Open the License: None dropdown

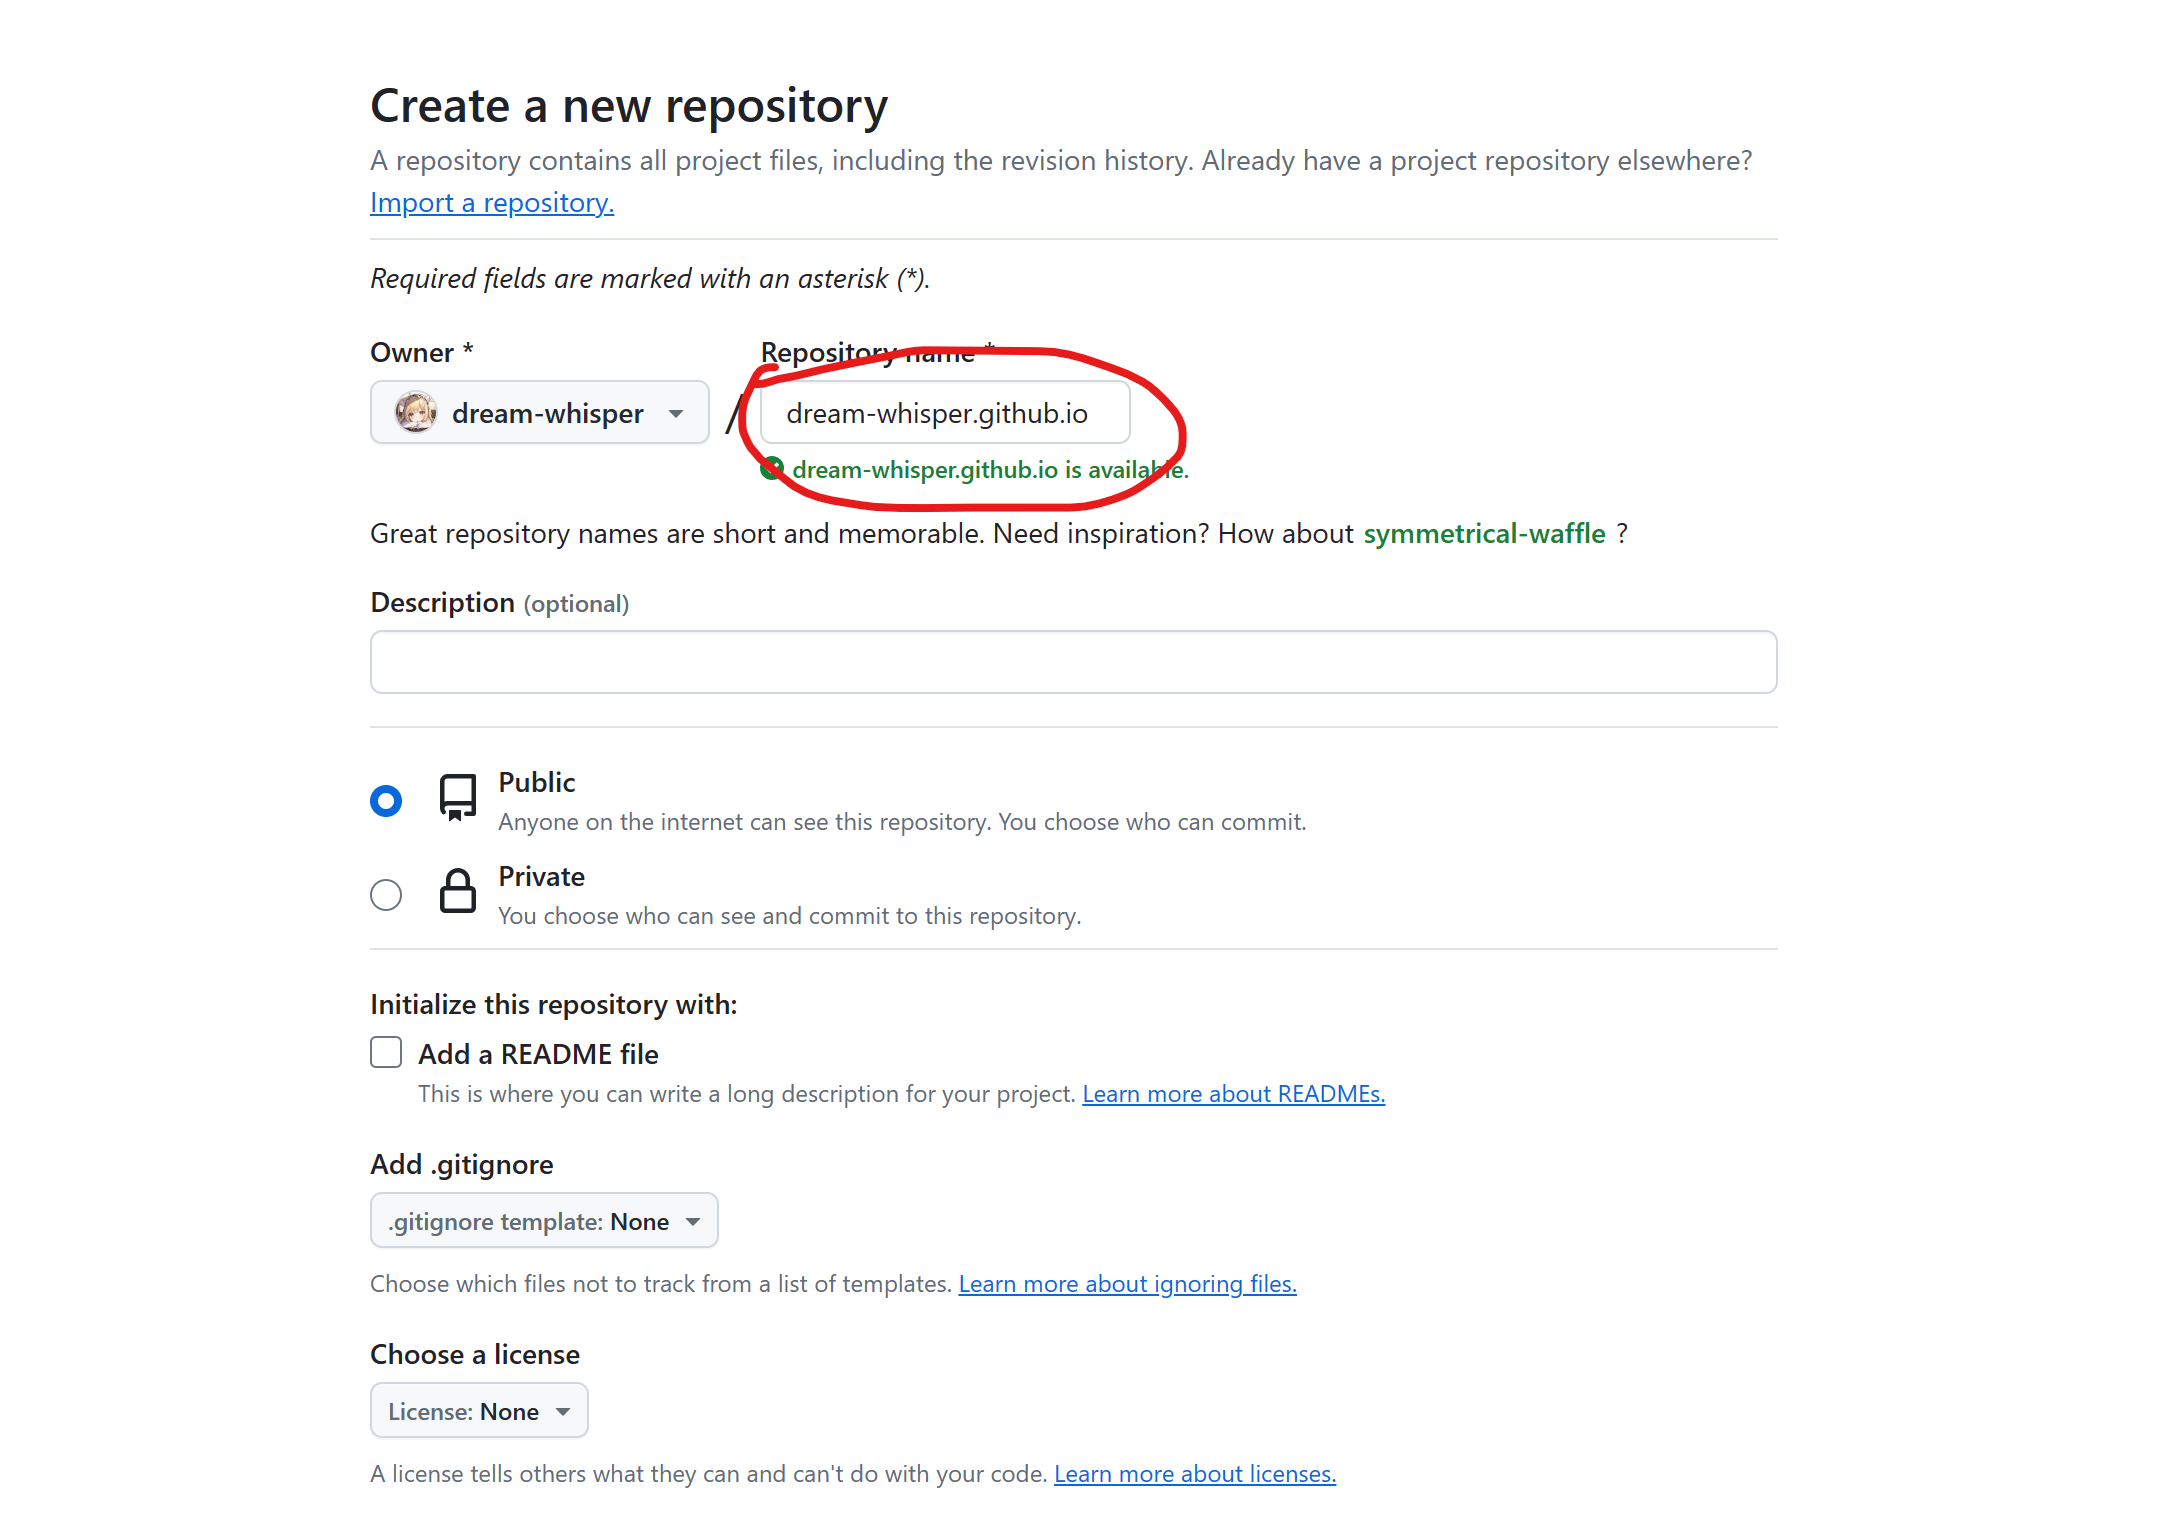tap(479, 1411)
